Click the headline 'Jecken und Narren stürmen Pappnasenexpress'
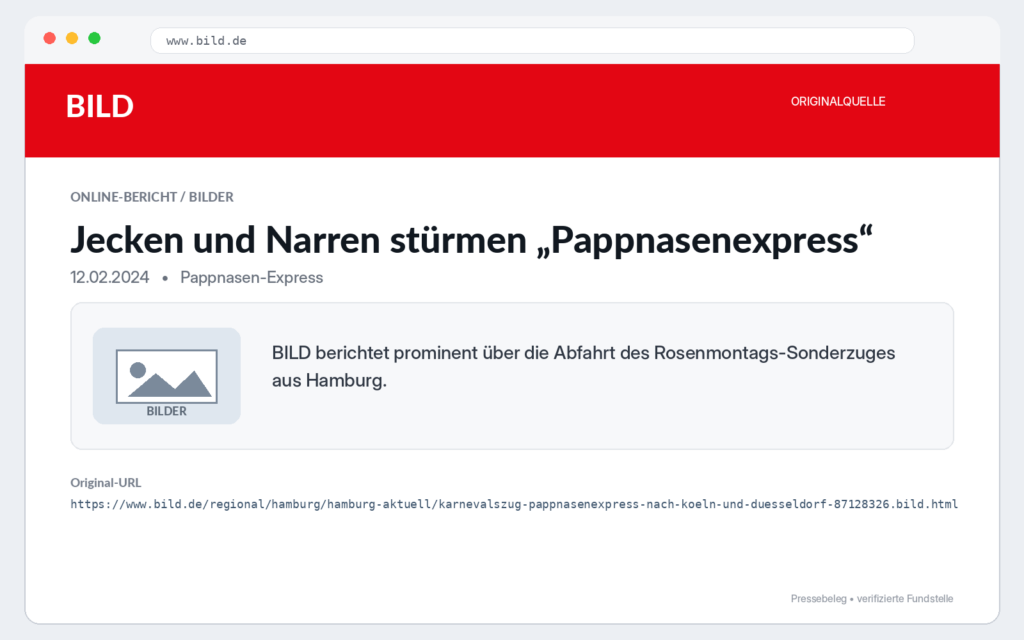 point(472,240)
